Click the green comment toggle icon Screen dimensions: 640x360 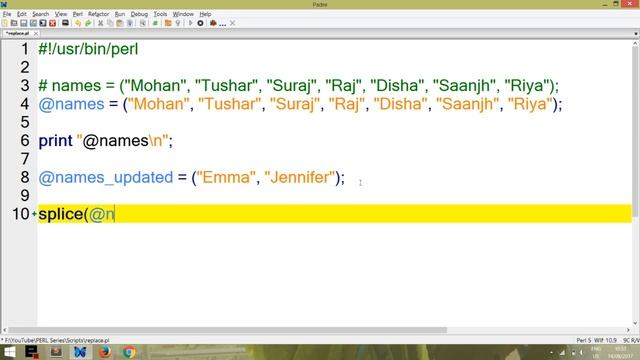point(155,23)
